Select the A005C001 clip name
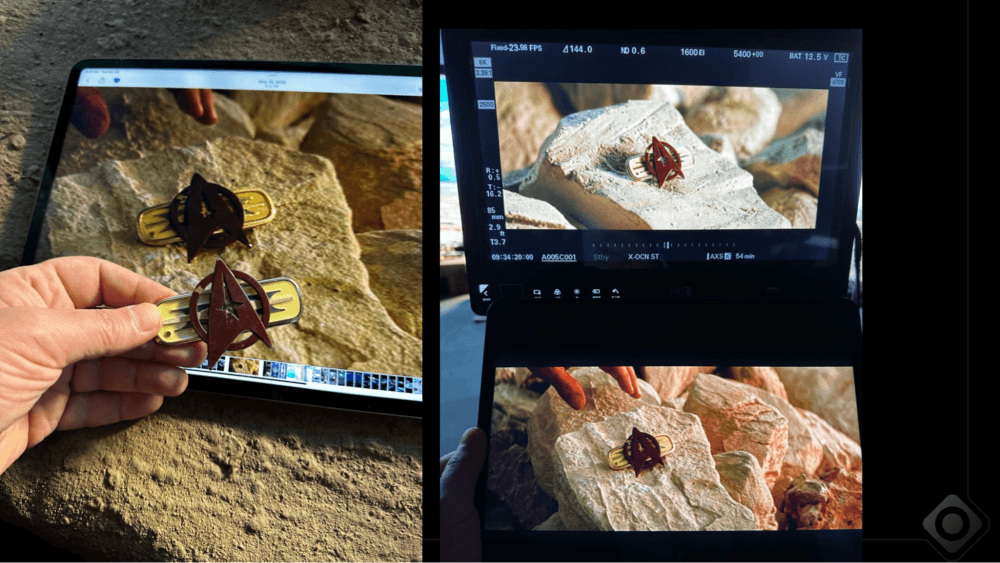The width and height of the screenshot is (1000, 563). pos(559,258)
